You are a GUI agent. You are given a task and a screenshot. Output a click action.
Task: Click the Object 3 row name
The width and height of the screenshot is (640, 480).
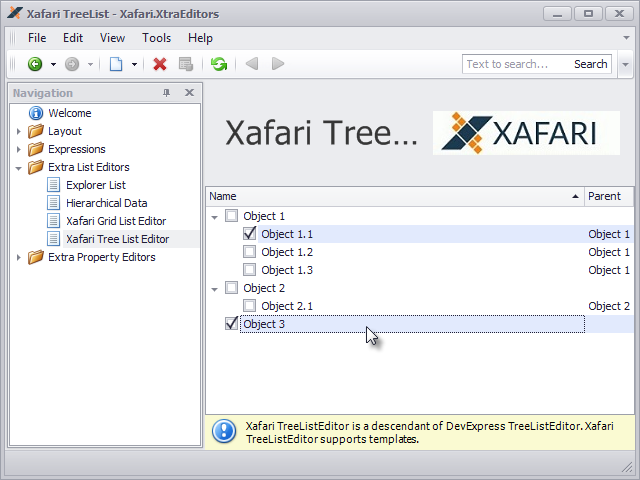click(x=264, y=324)
